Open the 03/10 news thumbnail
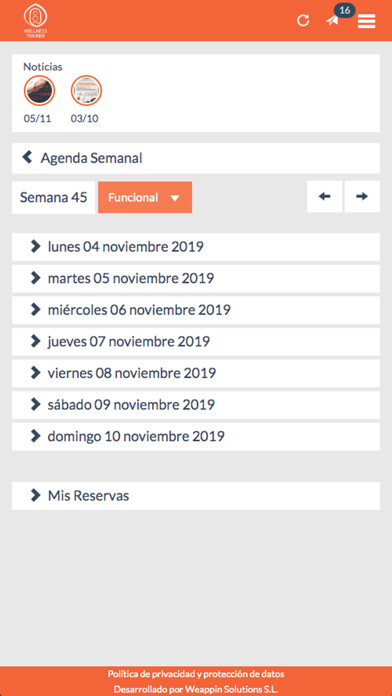This screenshot has height=696, width=392. point(87,90)
